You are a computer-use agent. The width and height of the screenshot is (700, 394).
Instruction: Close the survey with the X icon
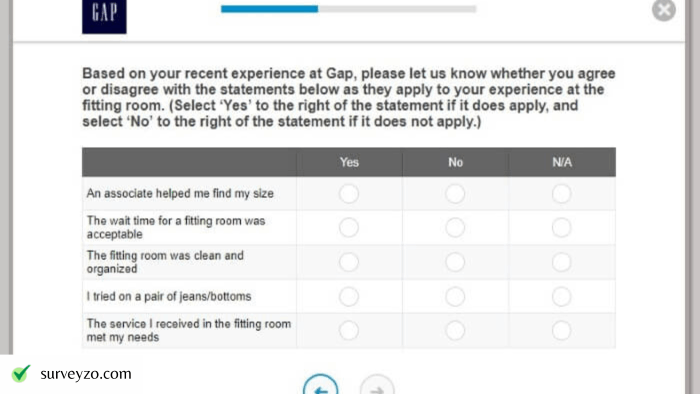coord(664,10)
